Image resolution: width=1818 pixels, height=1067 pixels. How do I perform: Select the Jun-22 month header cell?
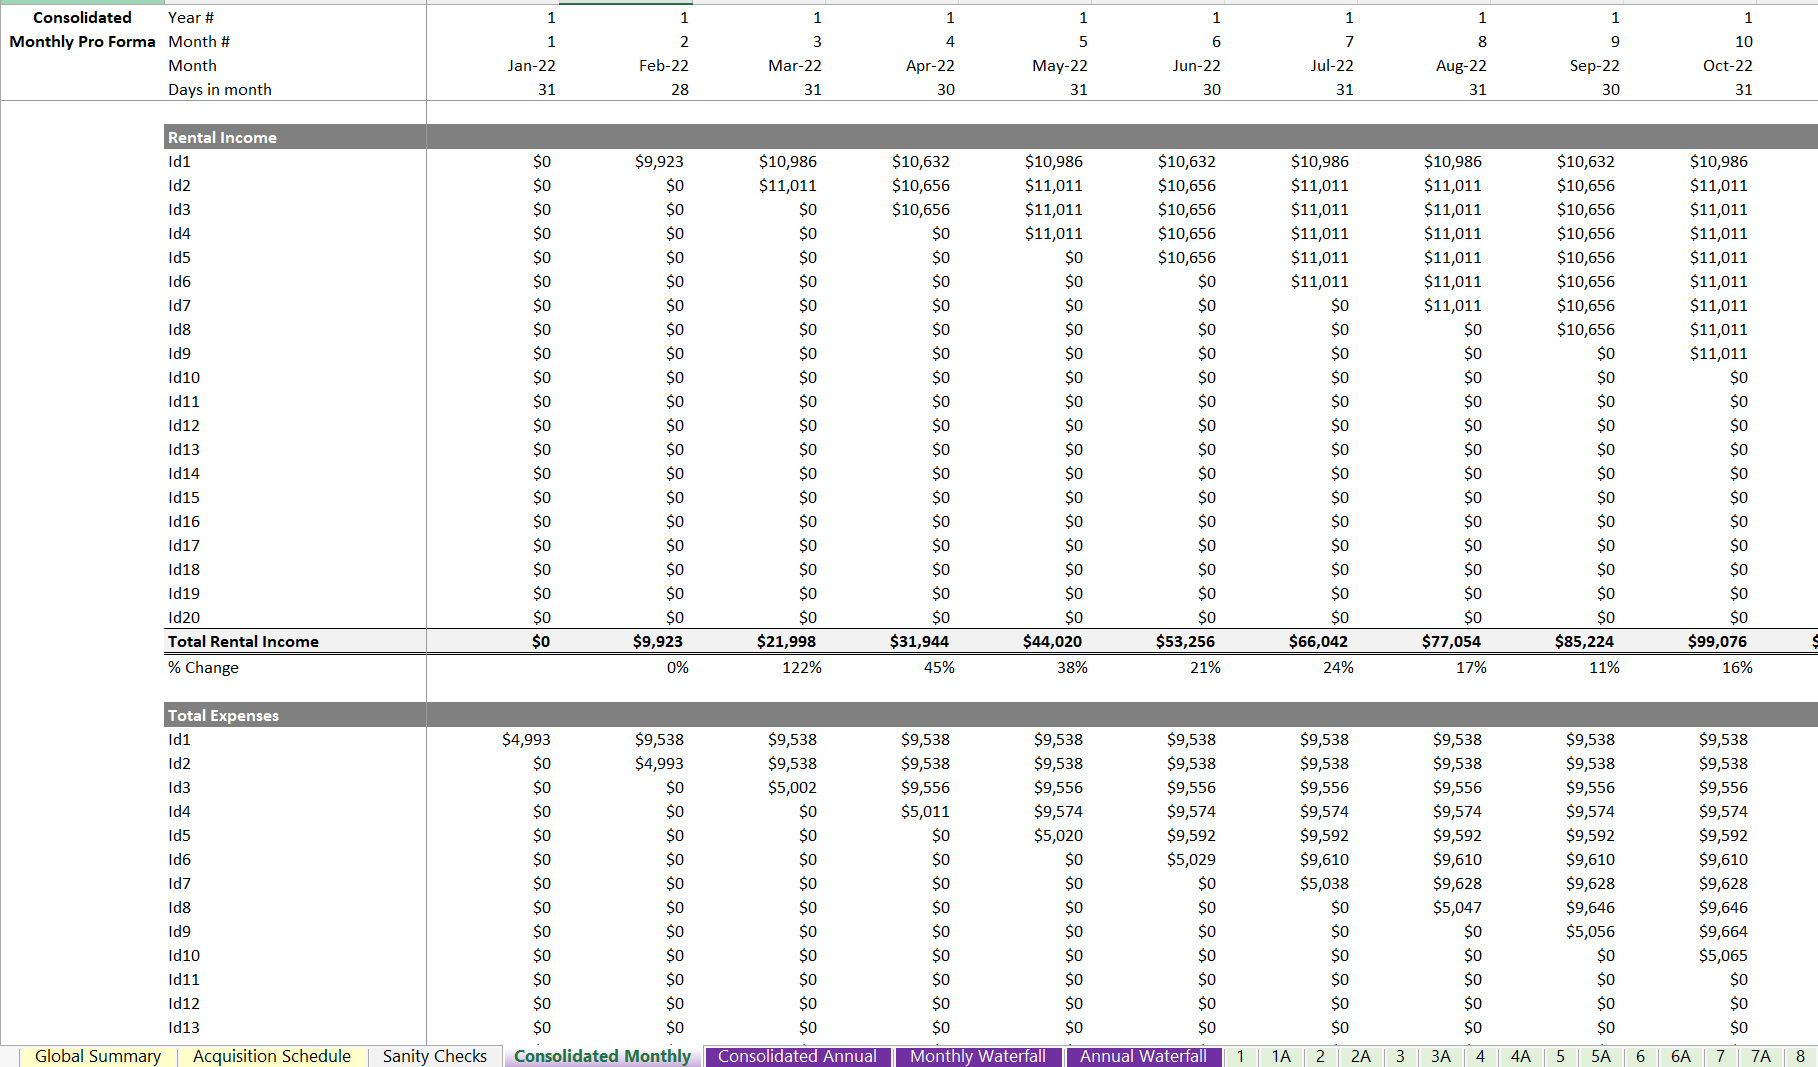[1196, 66]
